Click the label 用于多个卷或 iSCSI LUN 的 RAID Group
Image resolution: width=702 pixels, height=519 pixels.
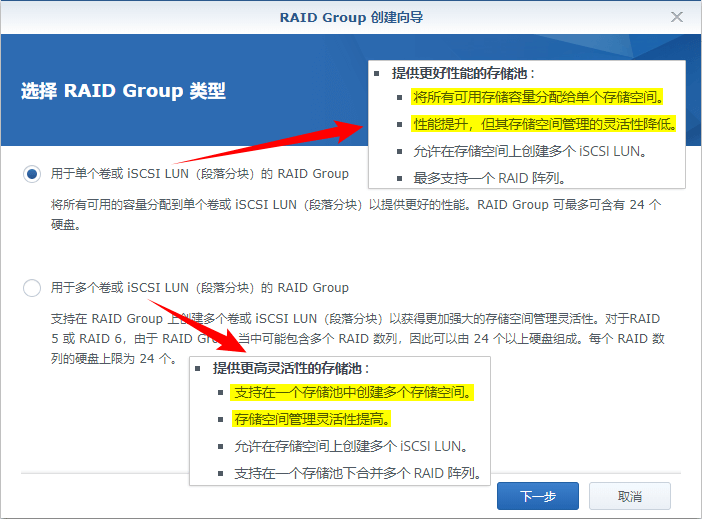pyautogui.click(x=200, y=287)
